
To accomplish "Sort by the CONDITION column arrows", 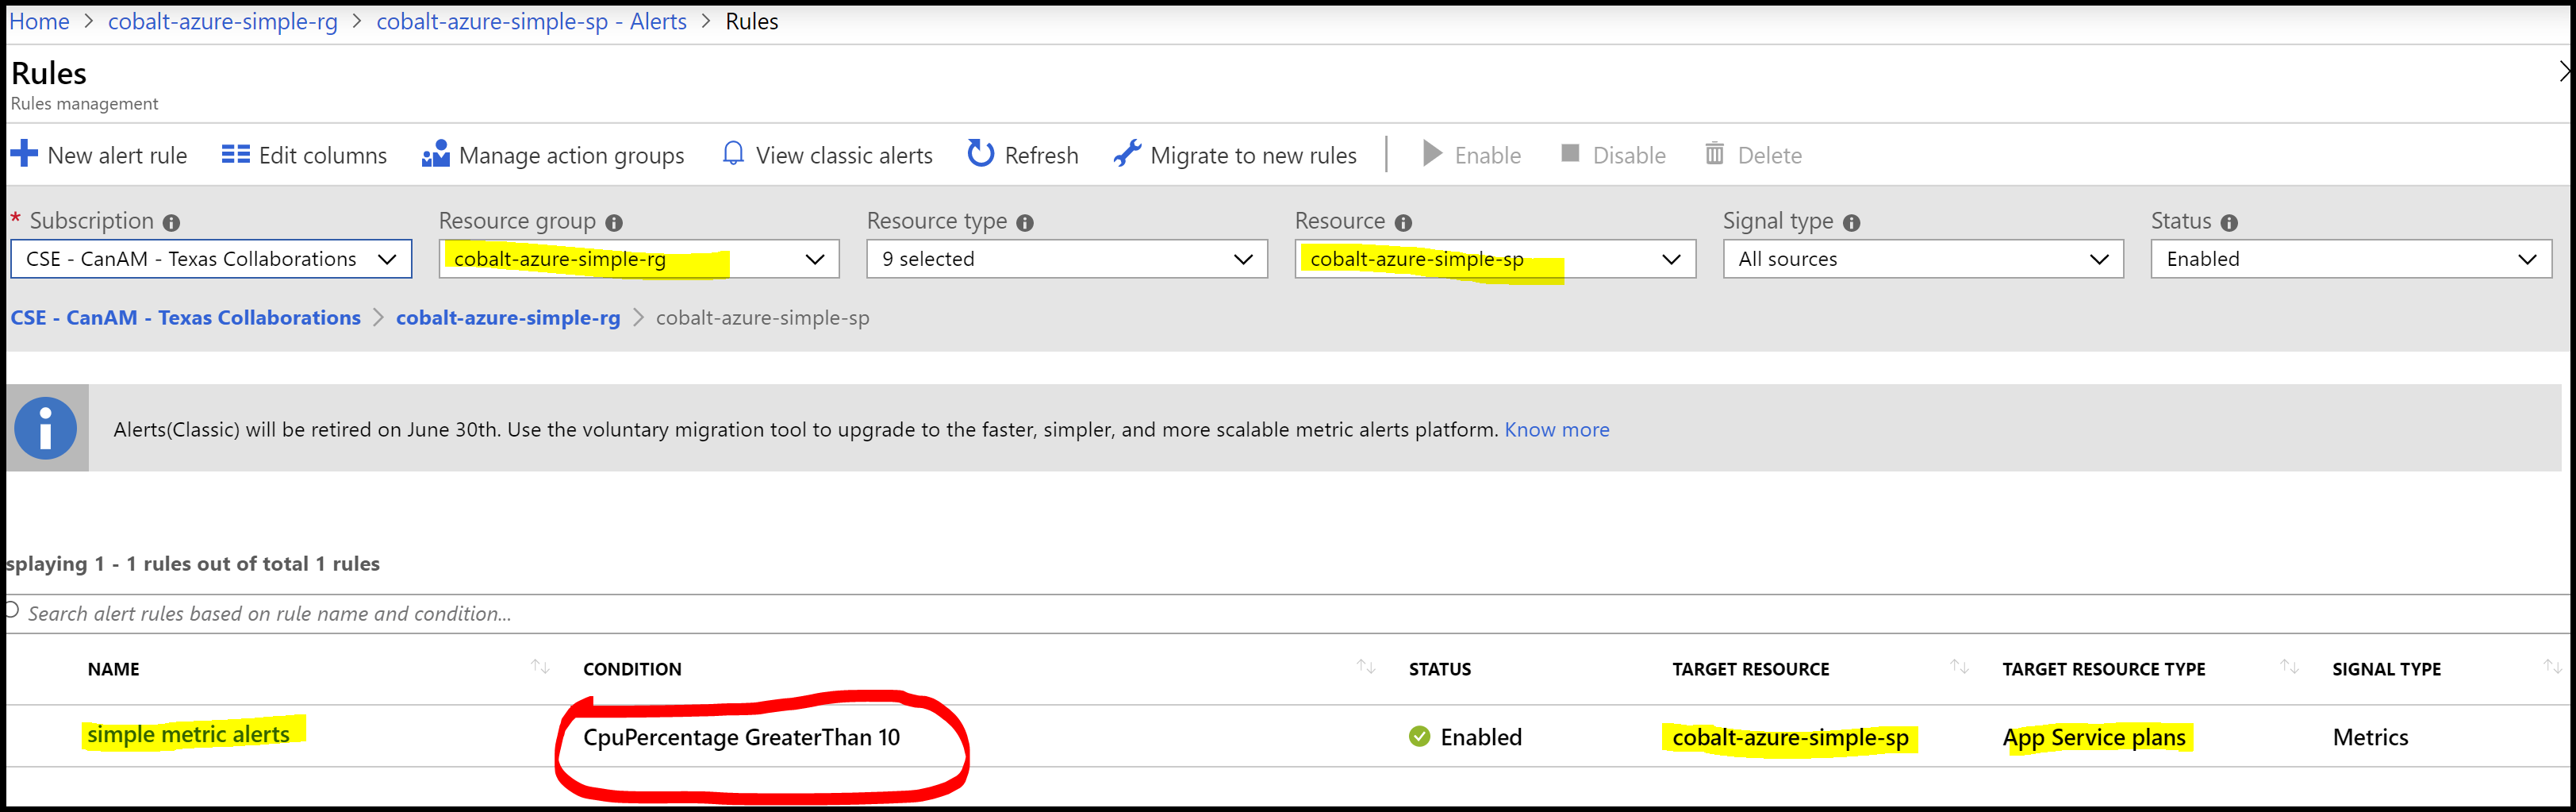I will tap(1366, 667).
